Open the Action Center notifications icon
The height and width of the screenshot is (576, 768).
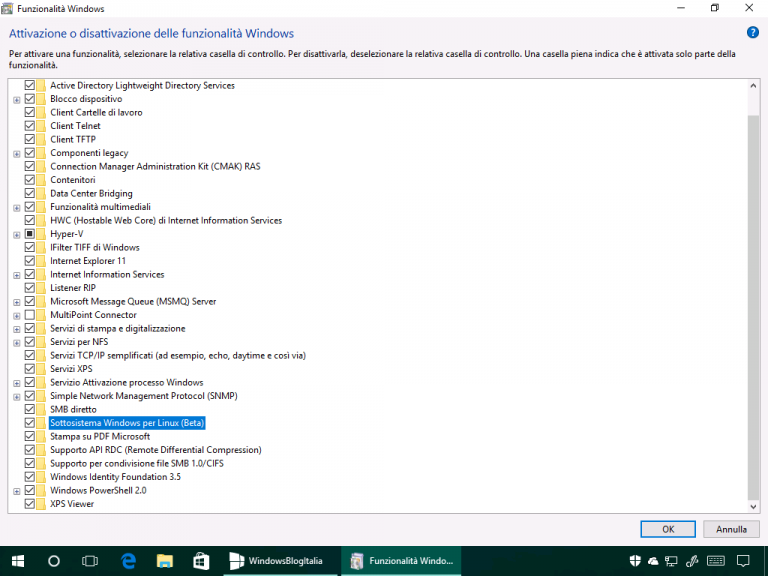743,561
